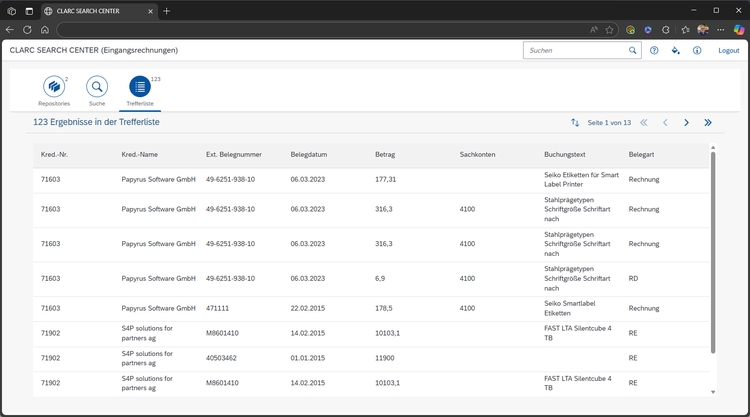
Task: Click the browser back arrow
Action: point(10,30)
